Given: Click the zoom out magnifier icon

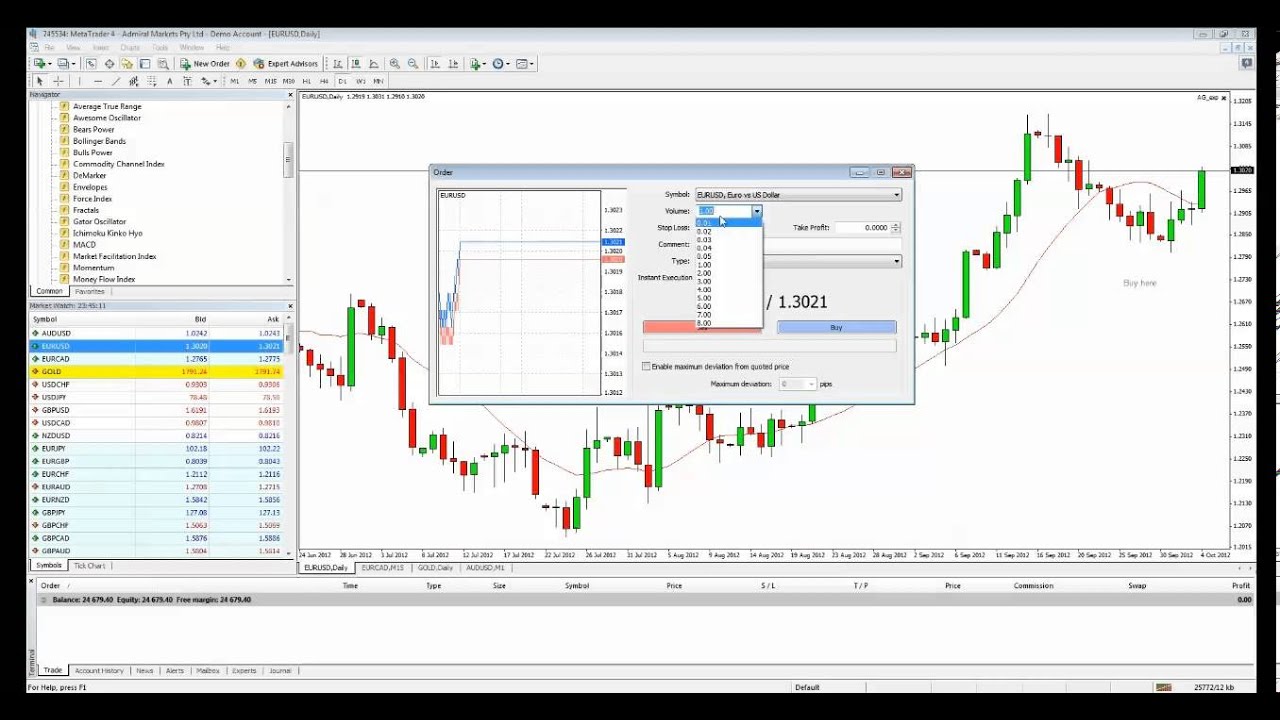Looking at the screenshot, I should (413, 64).
